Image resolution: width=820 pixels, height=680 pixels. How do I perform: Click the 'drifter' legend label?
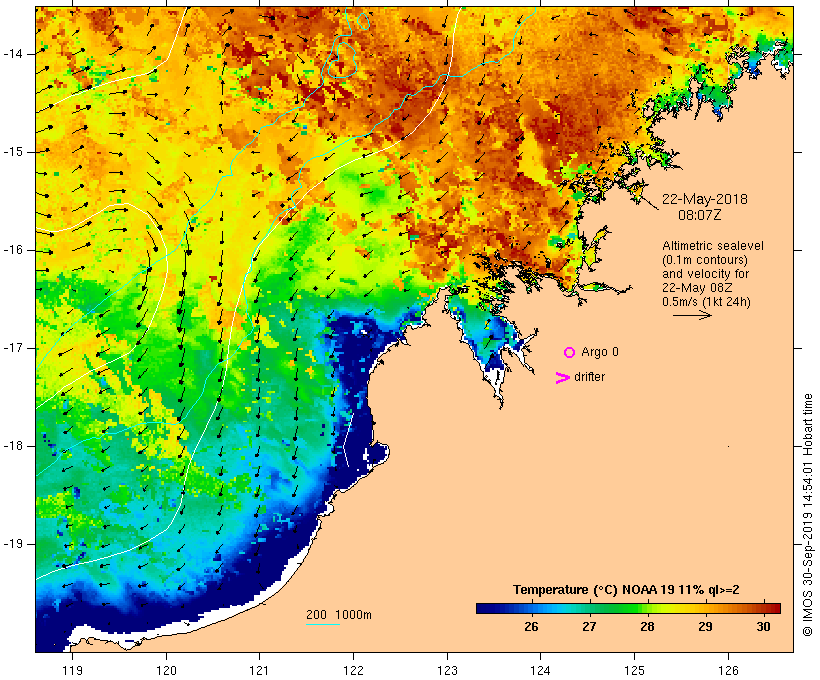tap(589, 377)
